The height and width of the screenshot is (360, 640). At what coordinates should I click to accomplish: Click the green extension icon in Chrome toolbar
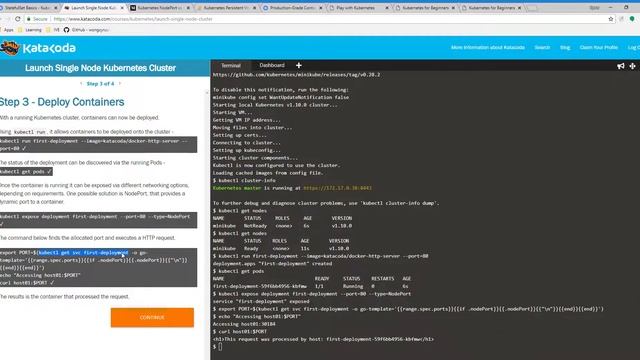632,19
